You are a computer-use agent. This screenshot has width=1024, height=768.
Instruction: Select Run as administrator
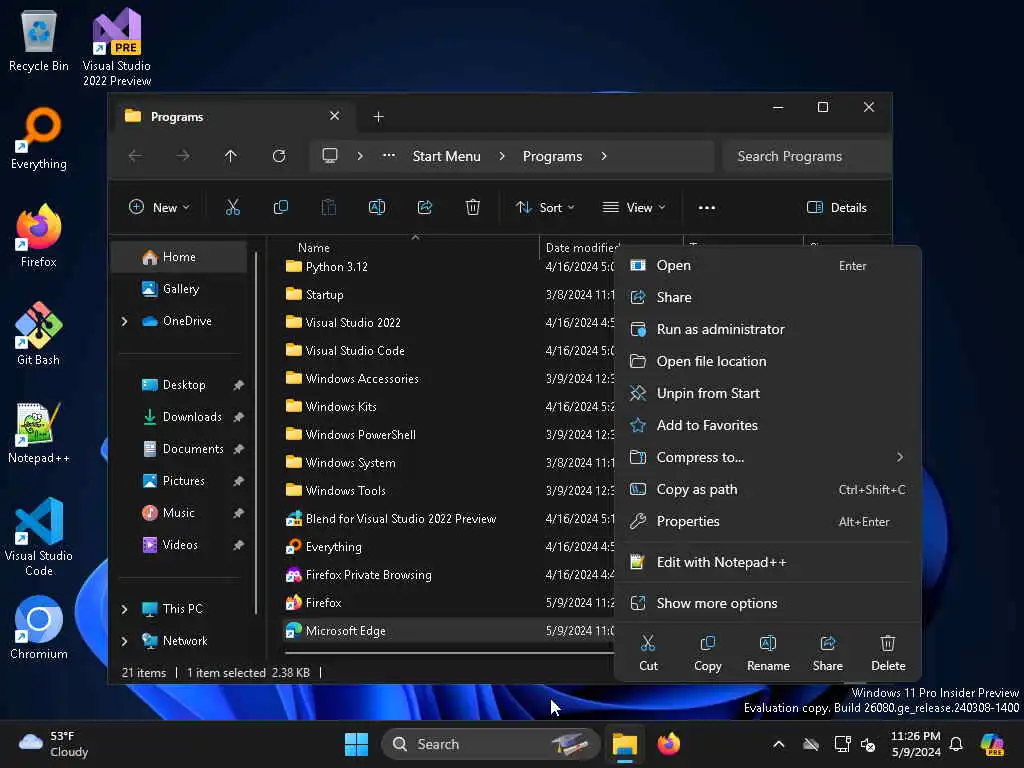tap(768, 329)
